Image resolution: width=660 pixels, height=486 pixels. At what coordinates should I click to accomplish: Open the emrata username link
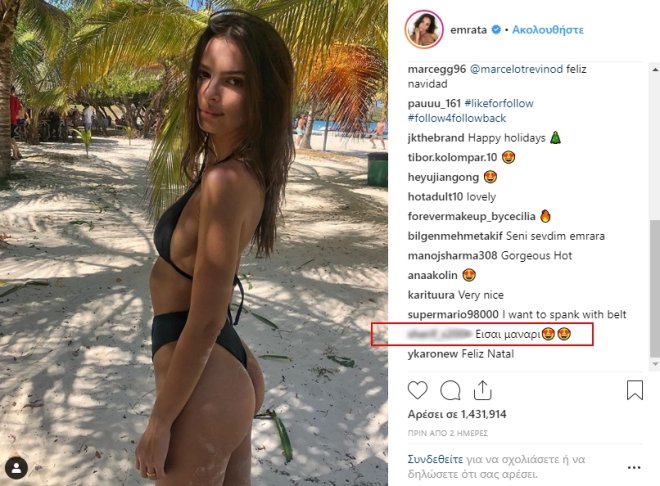click(468, 30)
